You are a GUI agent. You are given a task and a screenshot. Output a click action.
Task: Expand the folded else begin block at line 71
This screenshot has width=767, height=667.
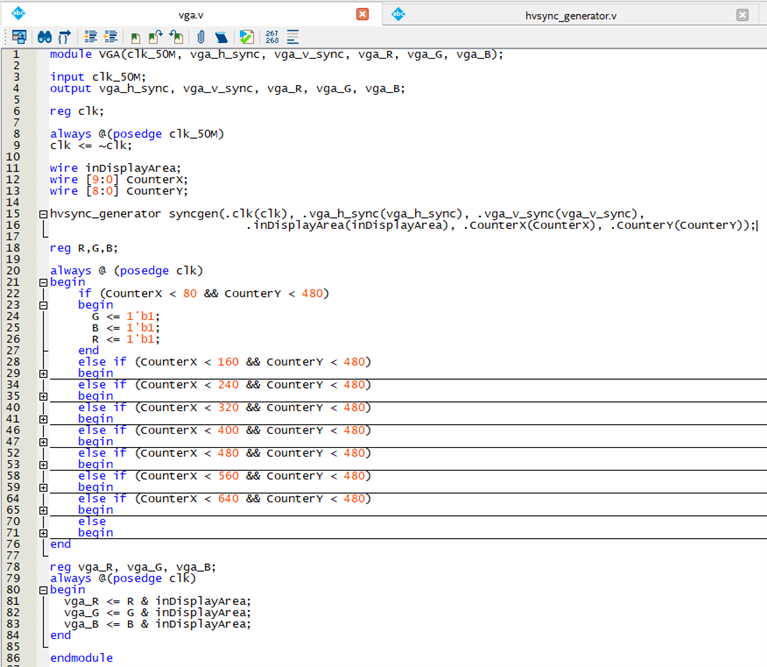click(42, 533)
